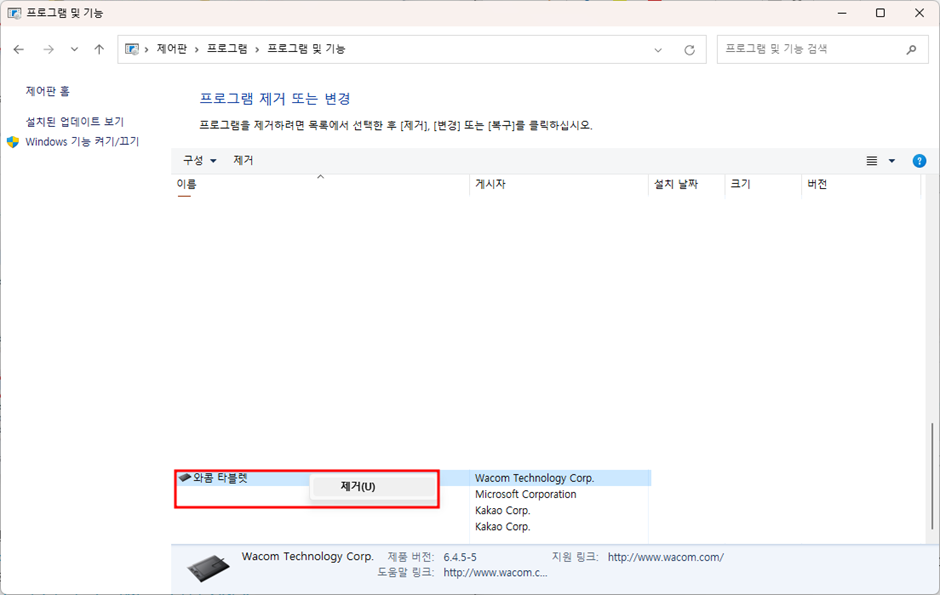Sort by the 이름 column header
Viewport: 940px width, 595px height.
(320, 185)
